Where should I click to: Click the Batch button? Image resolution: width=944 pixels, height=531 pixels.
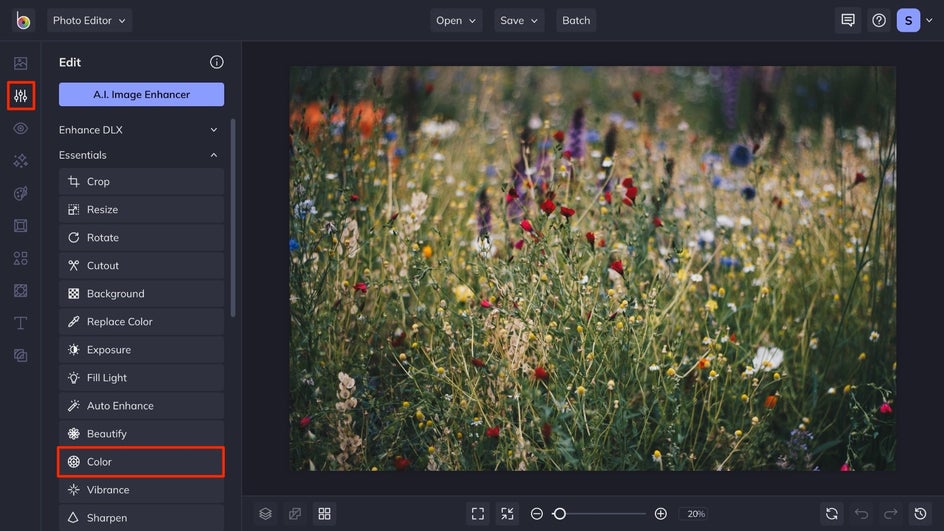pos(576,20)
